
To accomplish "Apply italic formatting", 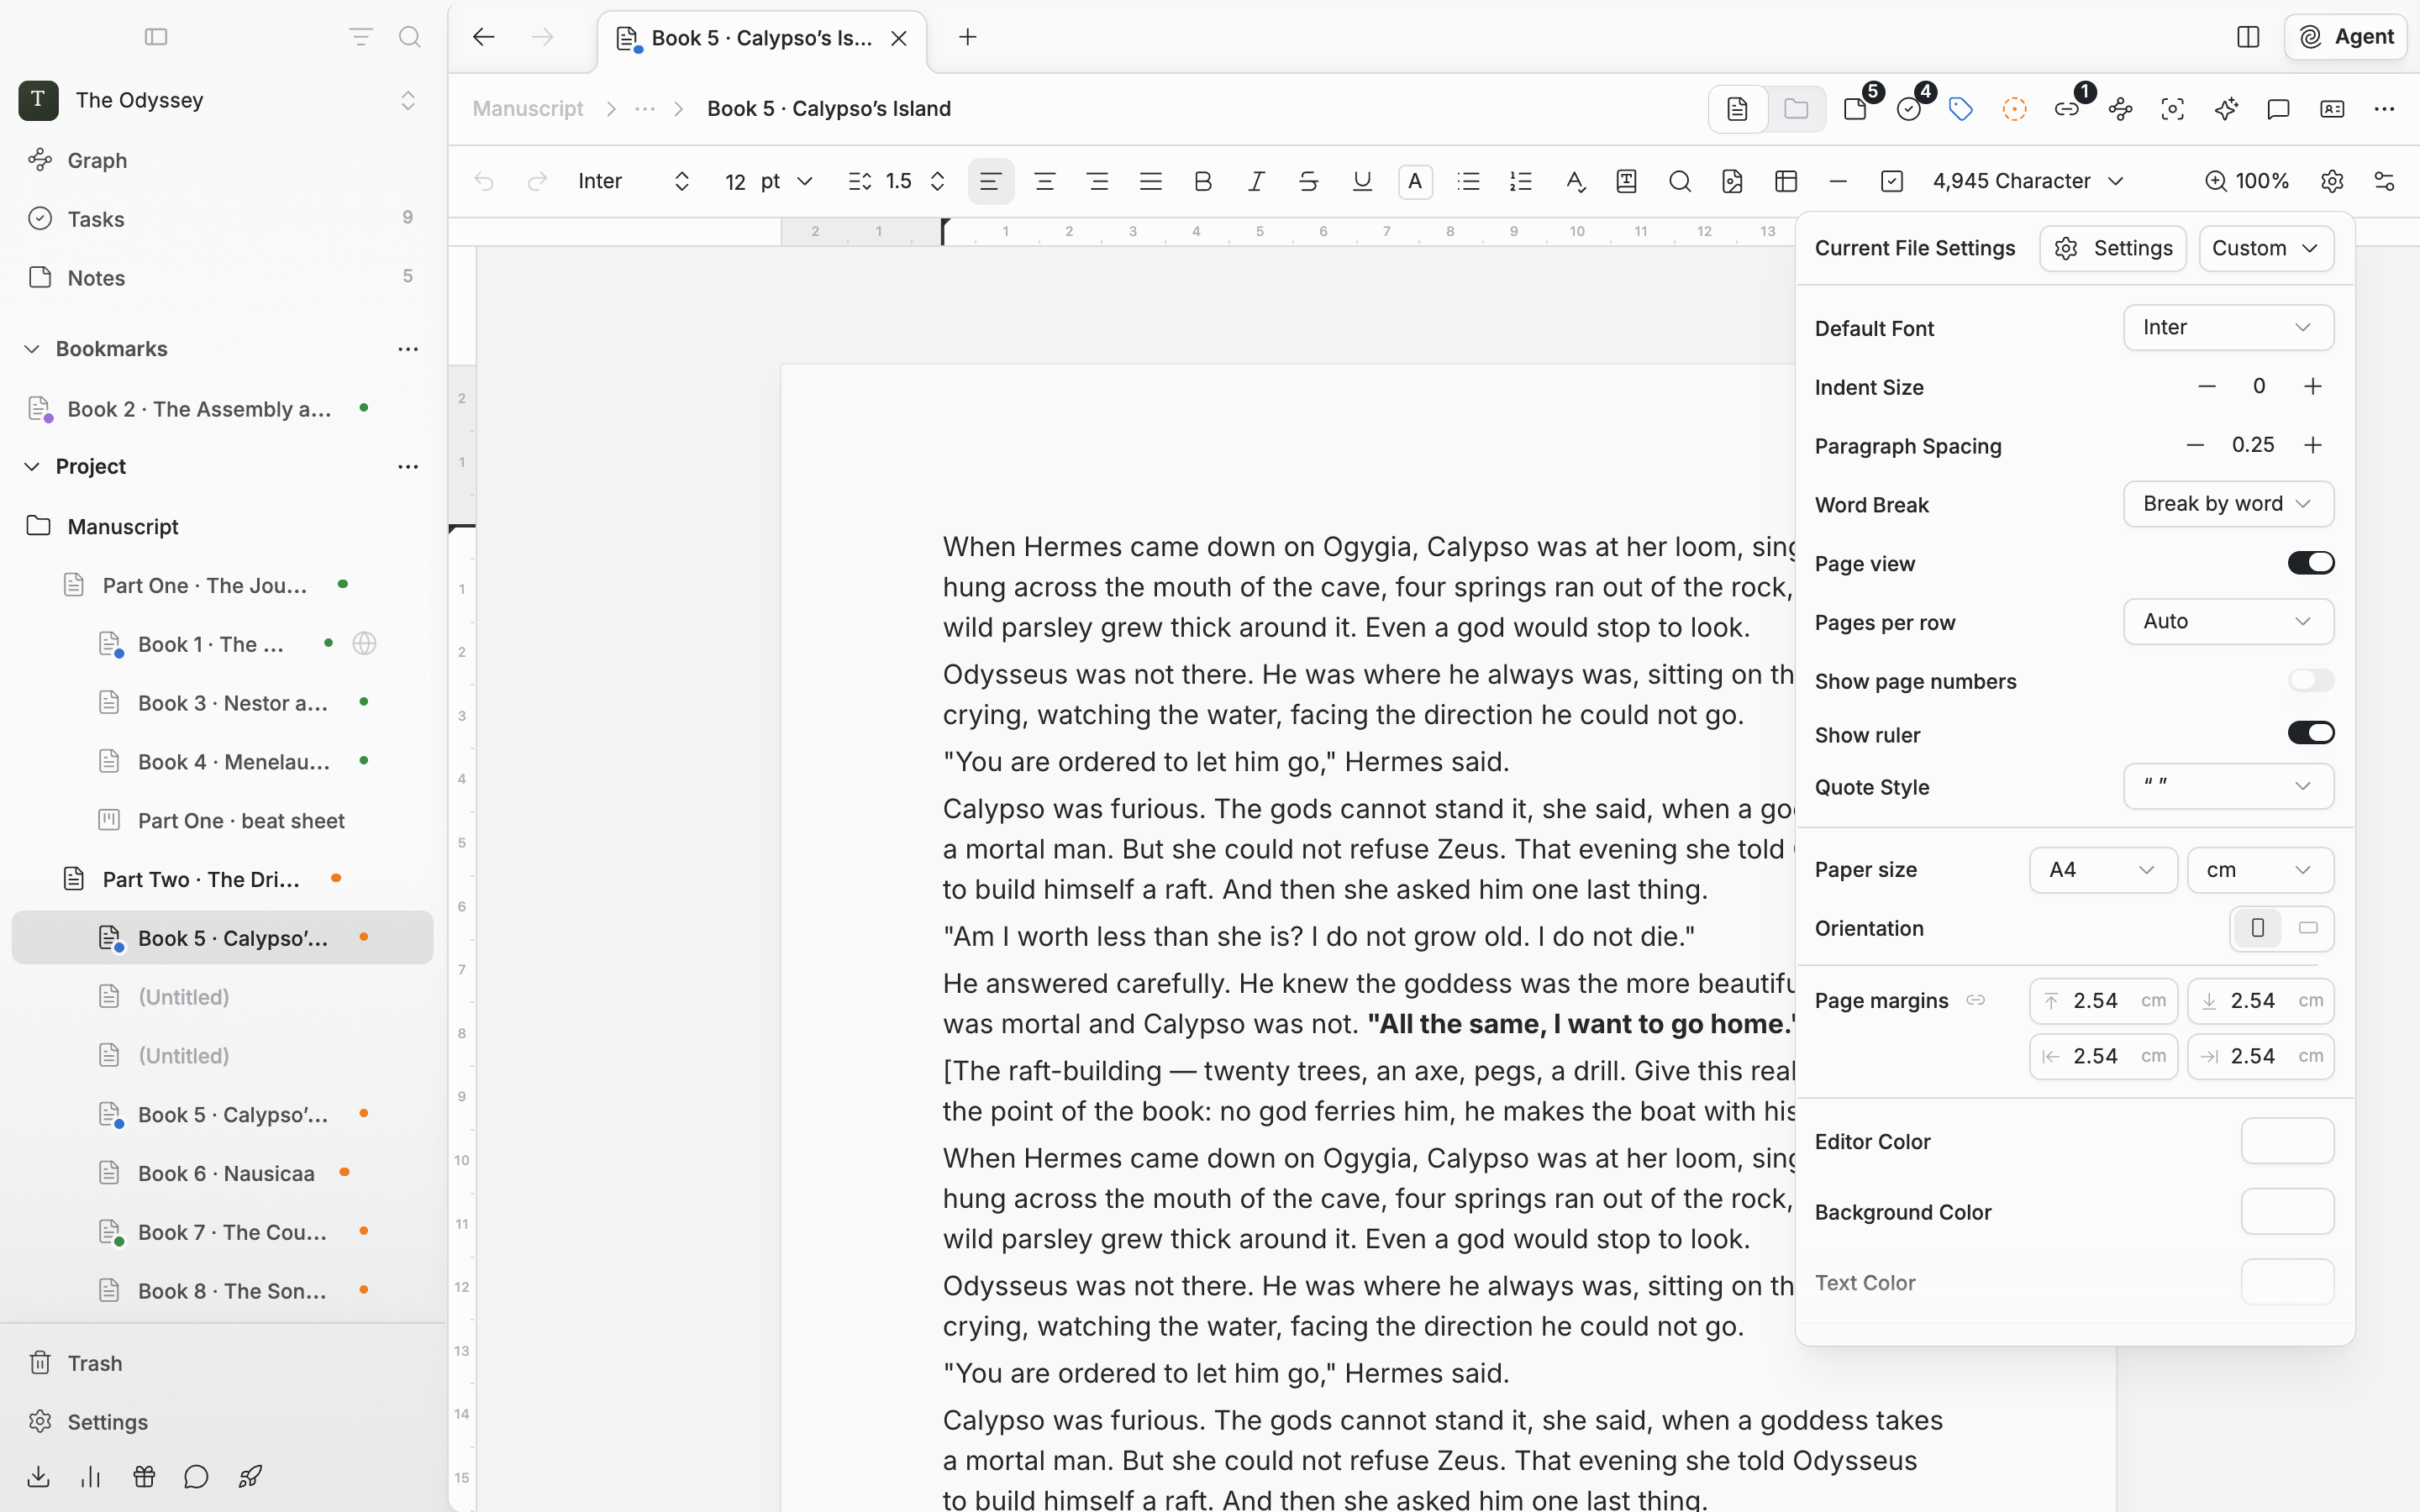I will (1256, 181).
